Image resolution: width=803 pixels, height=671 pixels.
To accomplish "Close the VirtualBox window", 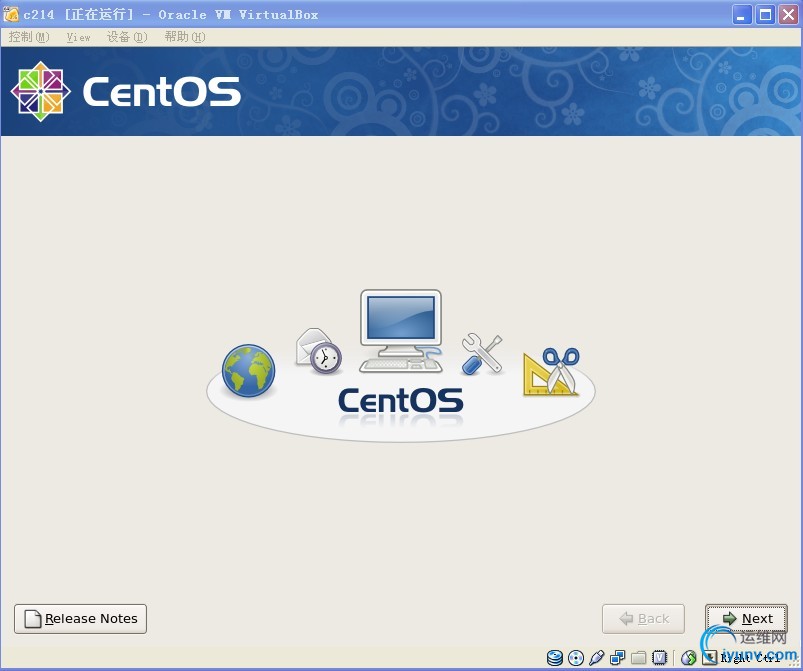I will click(788, 14).
